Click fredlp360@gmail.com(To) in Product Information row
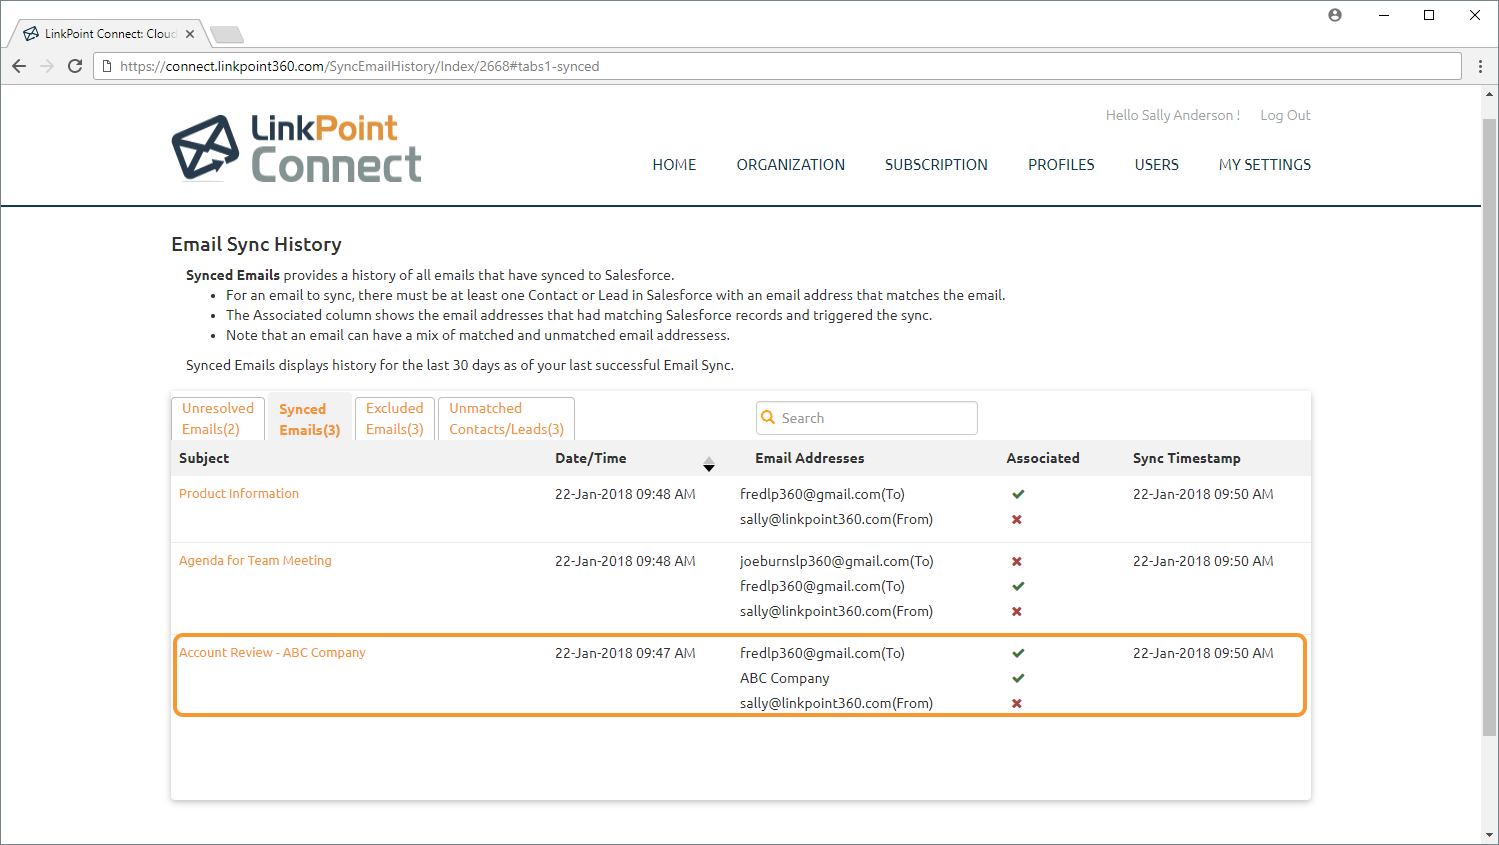Screen dimensions: 1499x845 (822, 494)
